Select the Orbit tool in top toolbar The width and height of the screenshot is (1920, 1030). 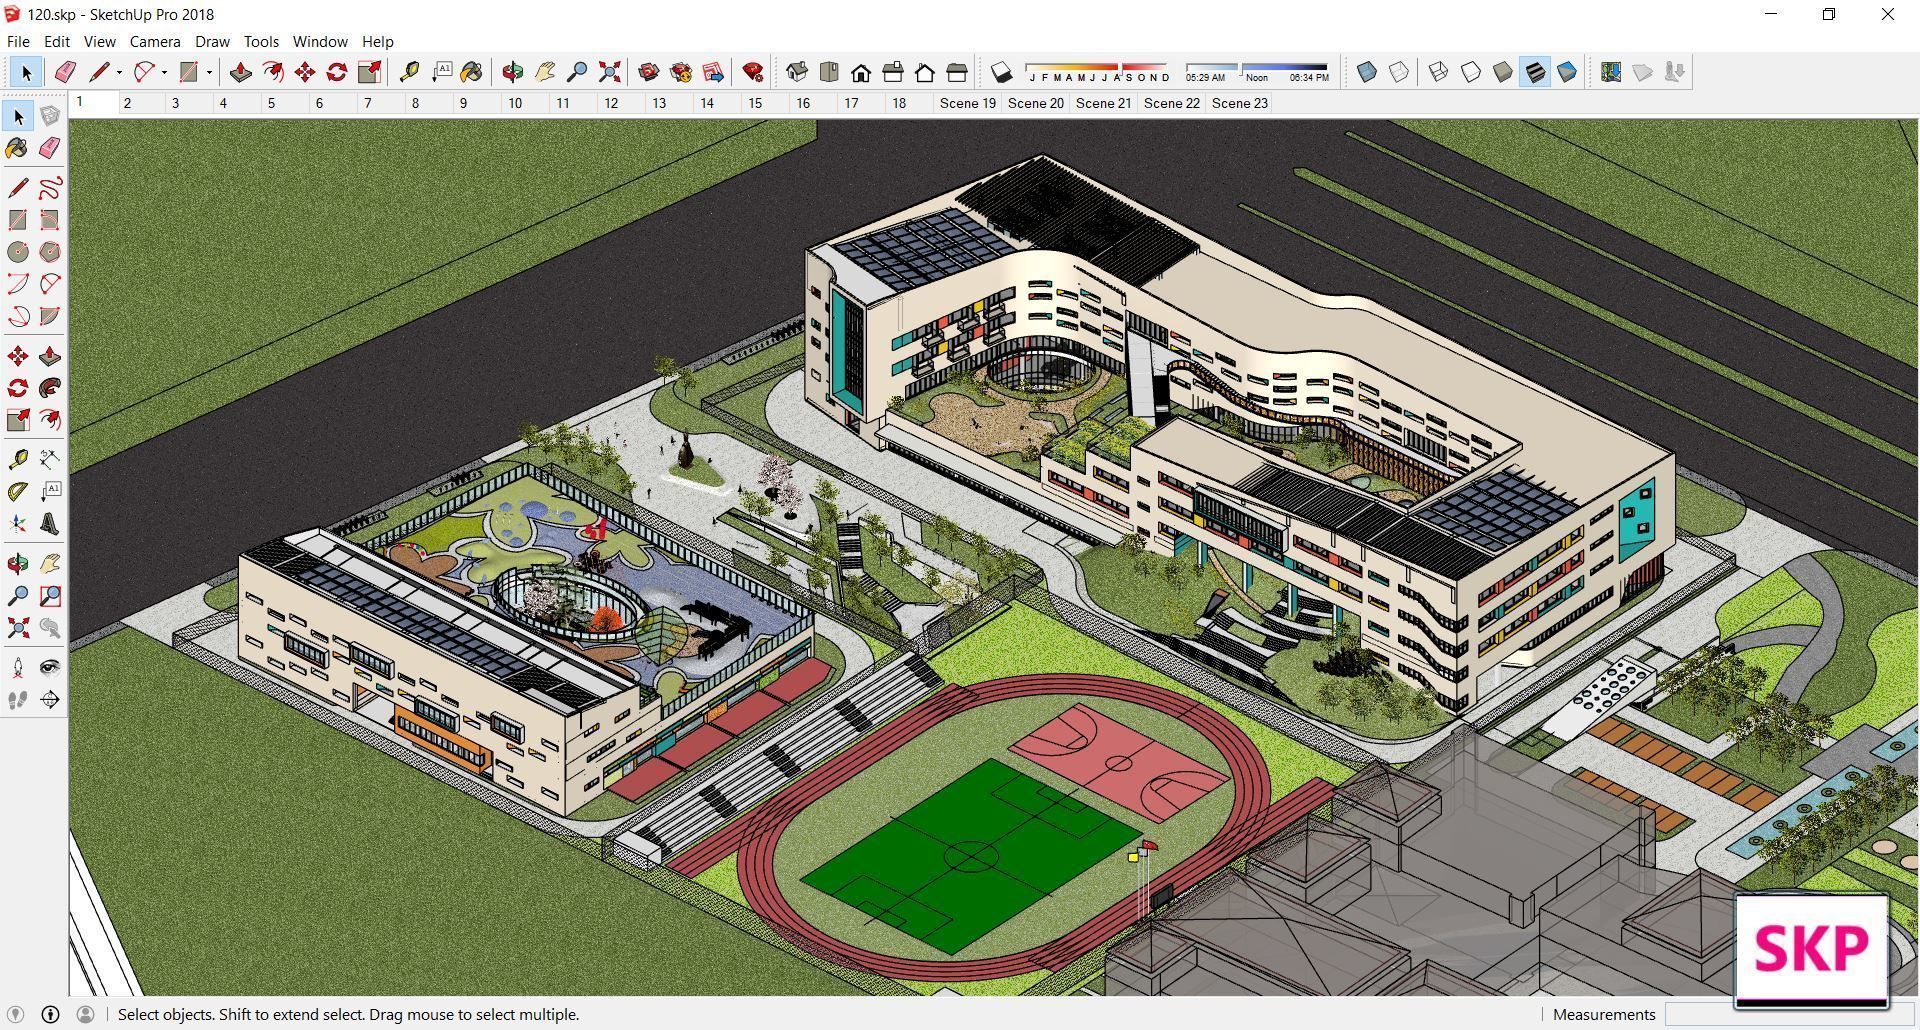(x=513, y=72)
